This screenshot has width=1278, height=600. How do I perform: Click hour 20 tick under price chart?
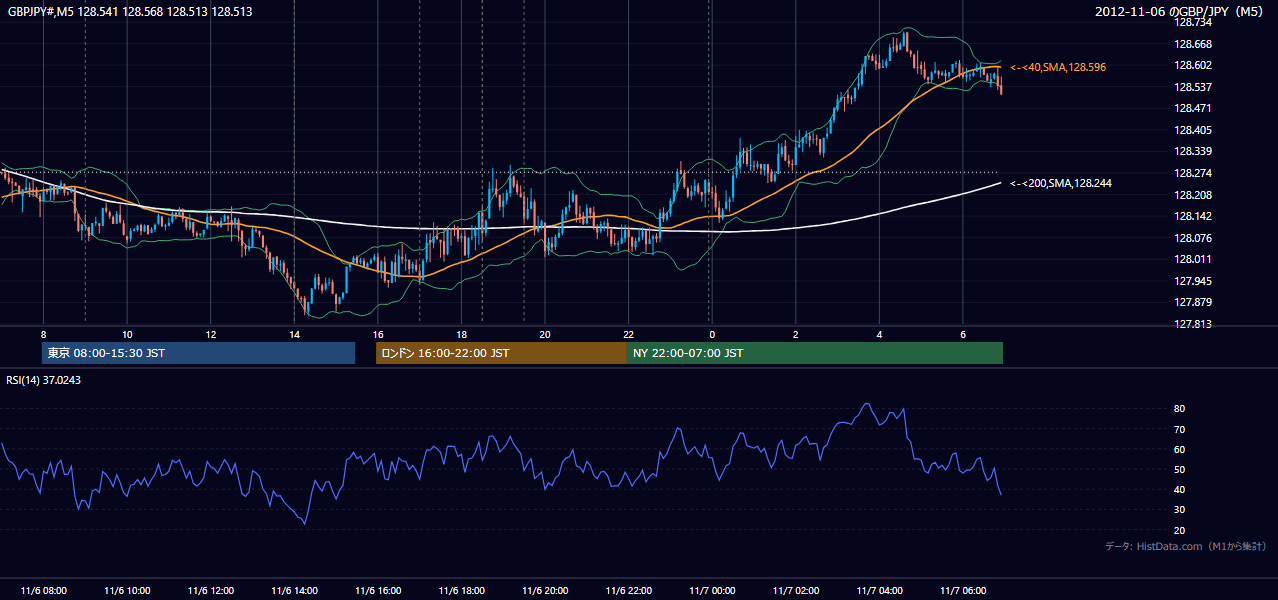544,334
